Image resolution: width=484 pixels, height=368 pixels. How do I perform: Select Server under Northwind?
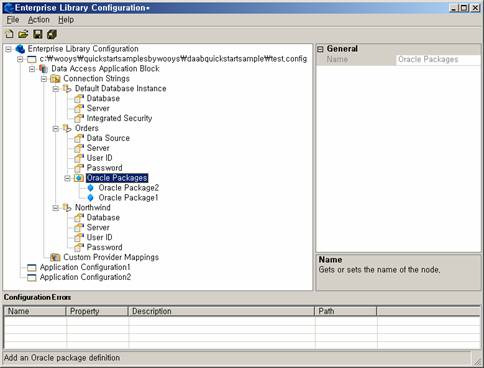[x=98, y=227]
